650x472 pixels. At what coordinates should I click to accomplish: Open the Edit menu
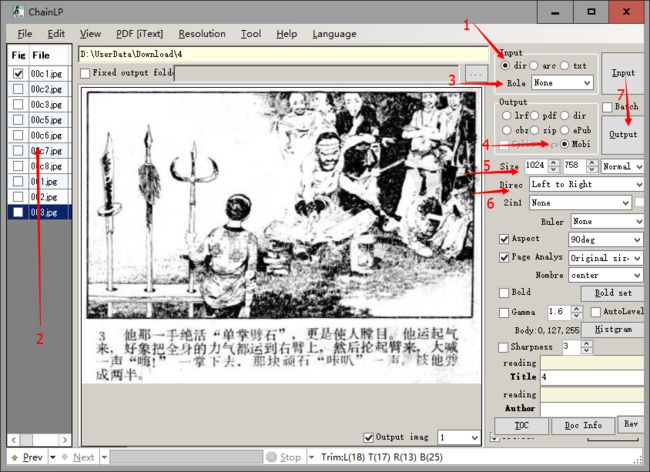[56, 34]
